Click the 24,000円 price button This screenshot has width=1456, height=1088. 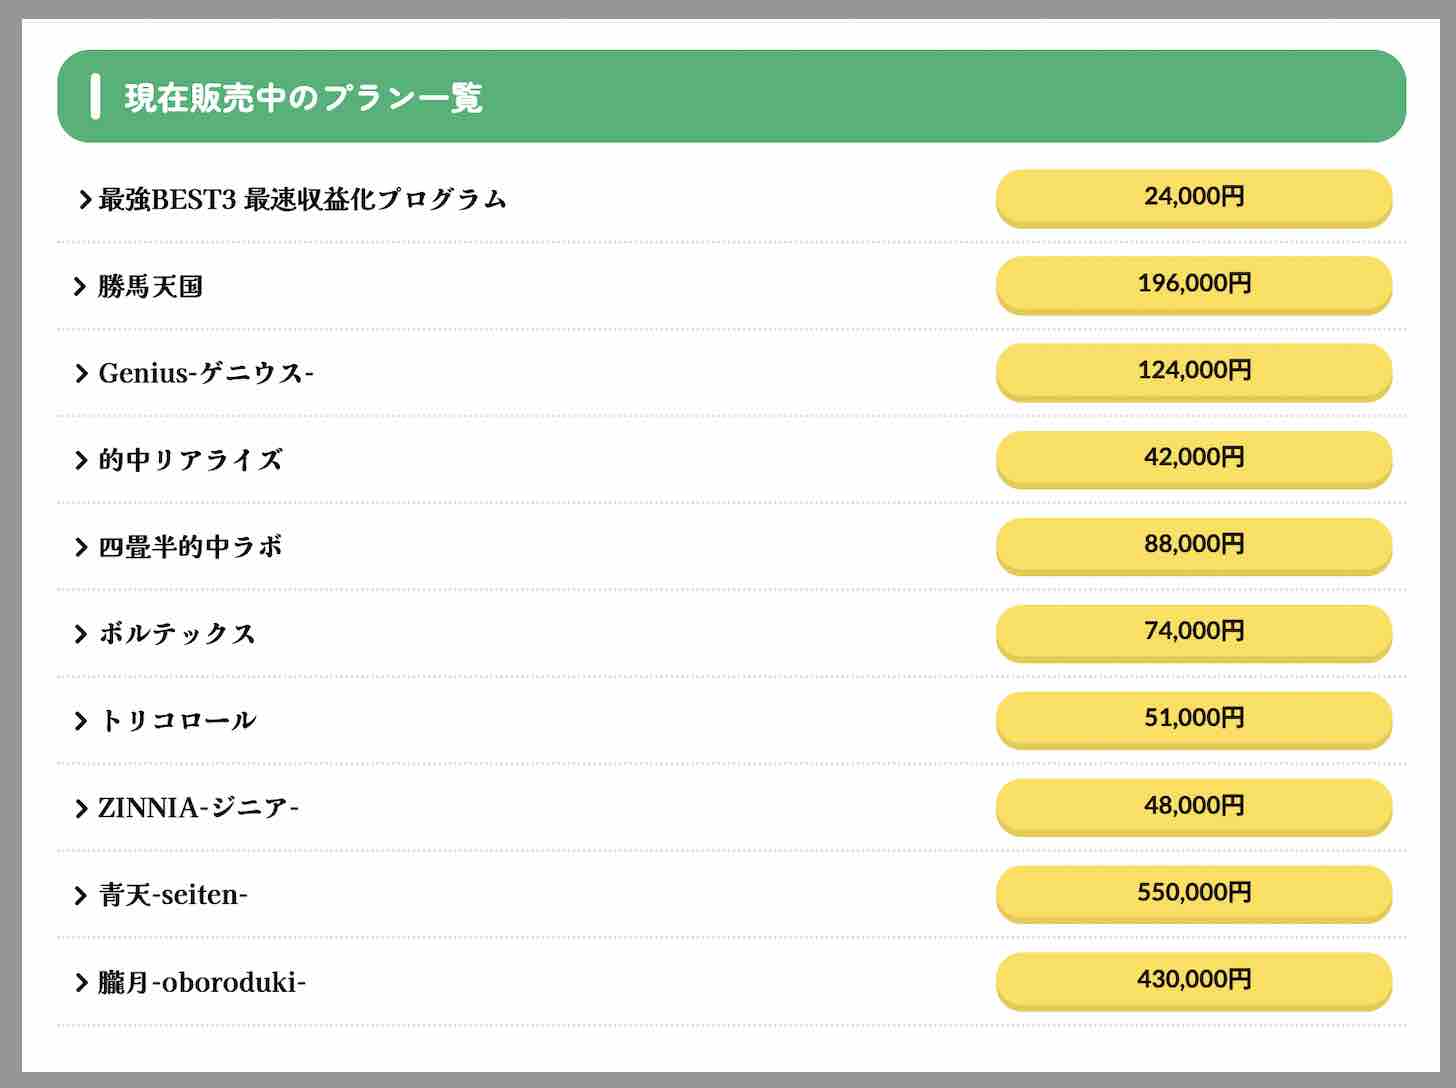(1194, 197)
